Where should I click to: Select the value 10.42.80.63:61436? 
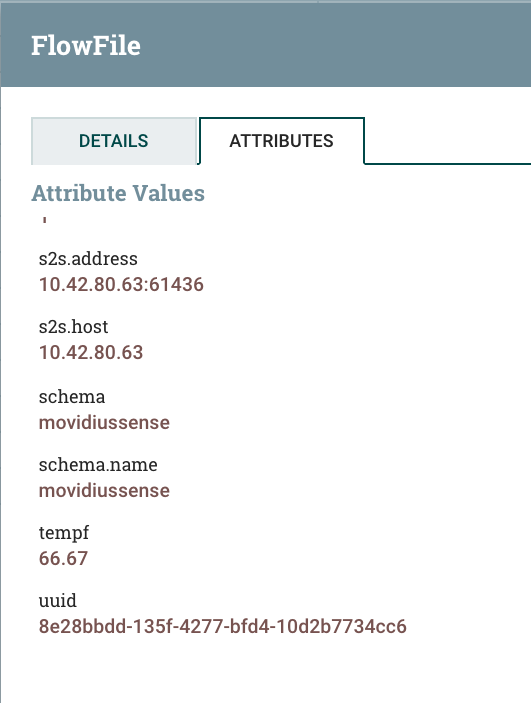[121, 285]
